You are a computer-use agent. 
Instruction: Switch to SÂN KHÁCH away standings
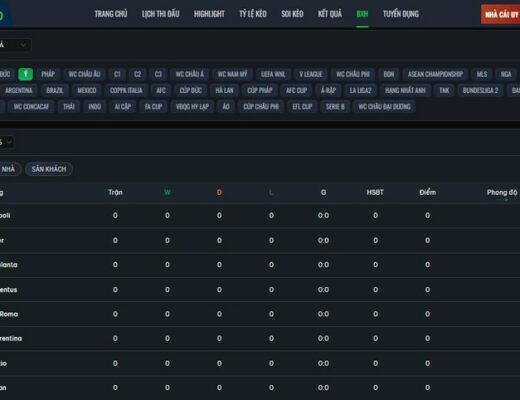pyautogui.click(x=49, y=169)
